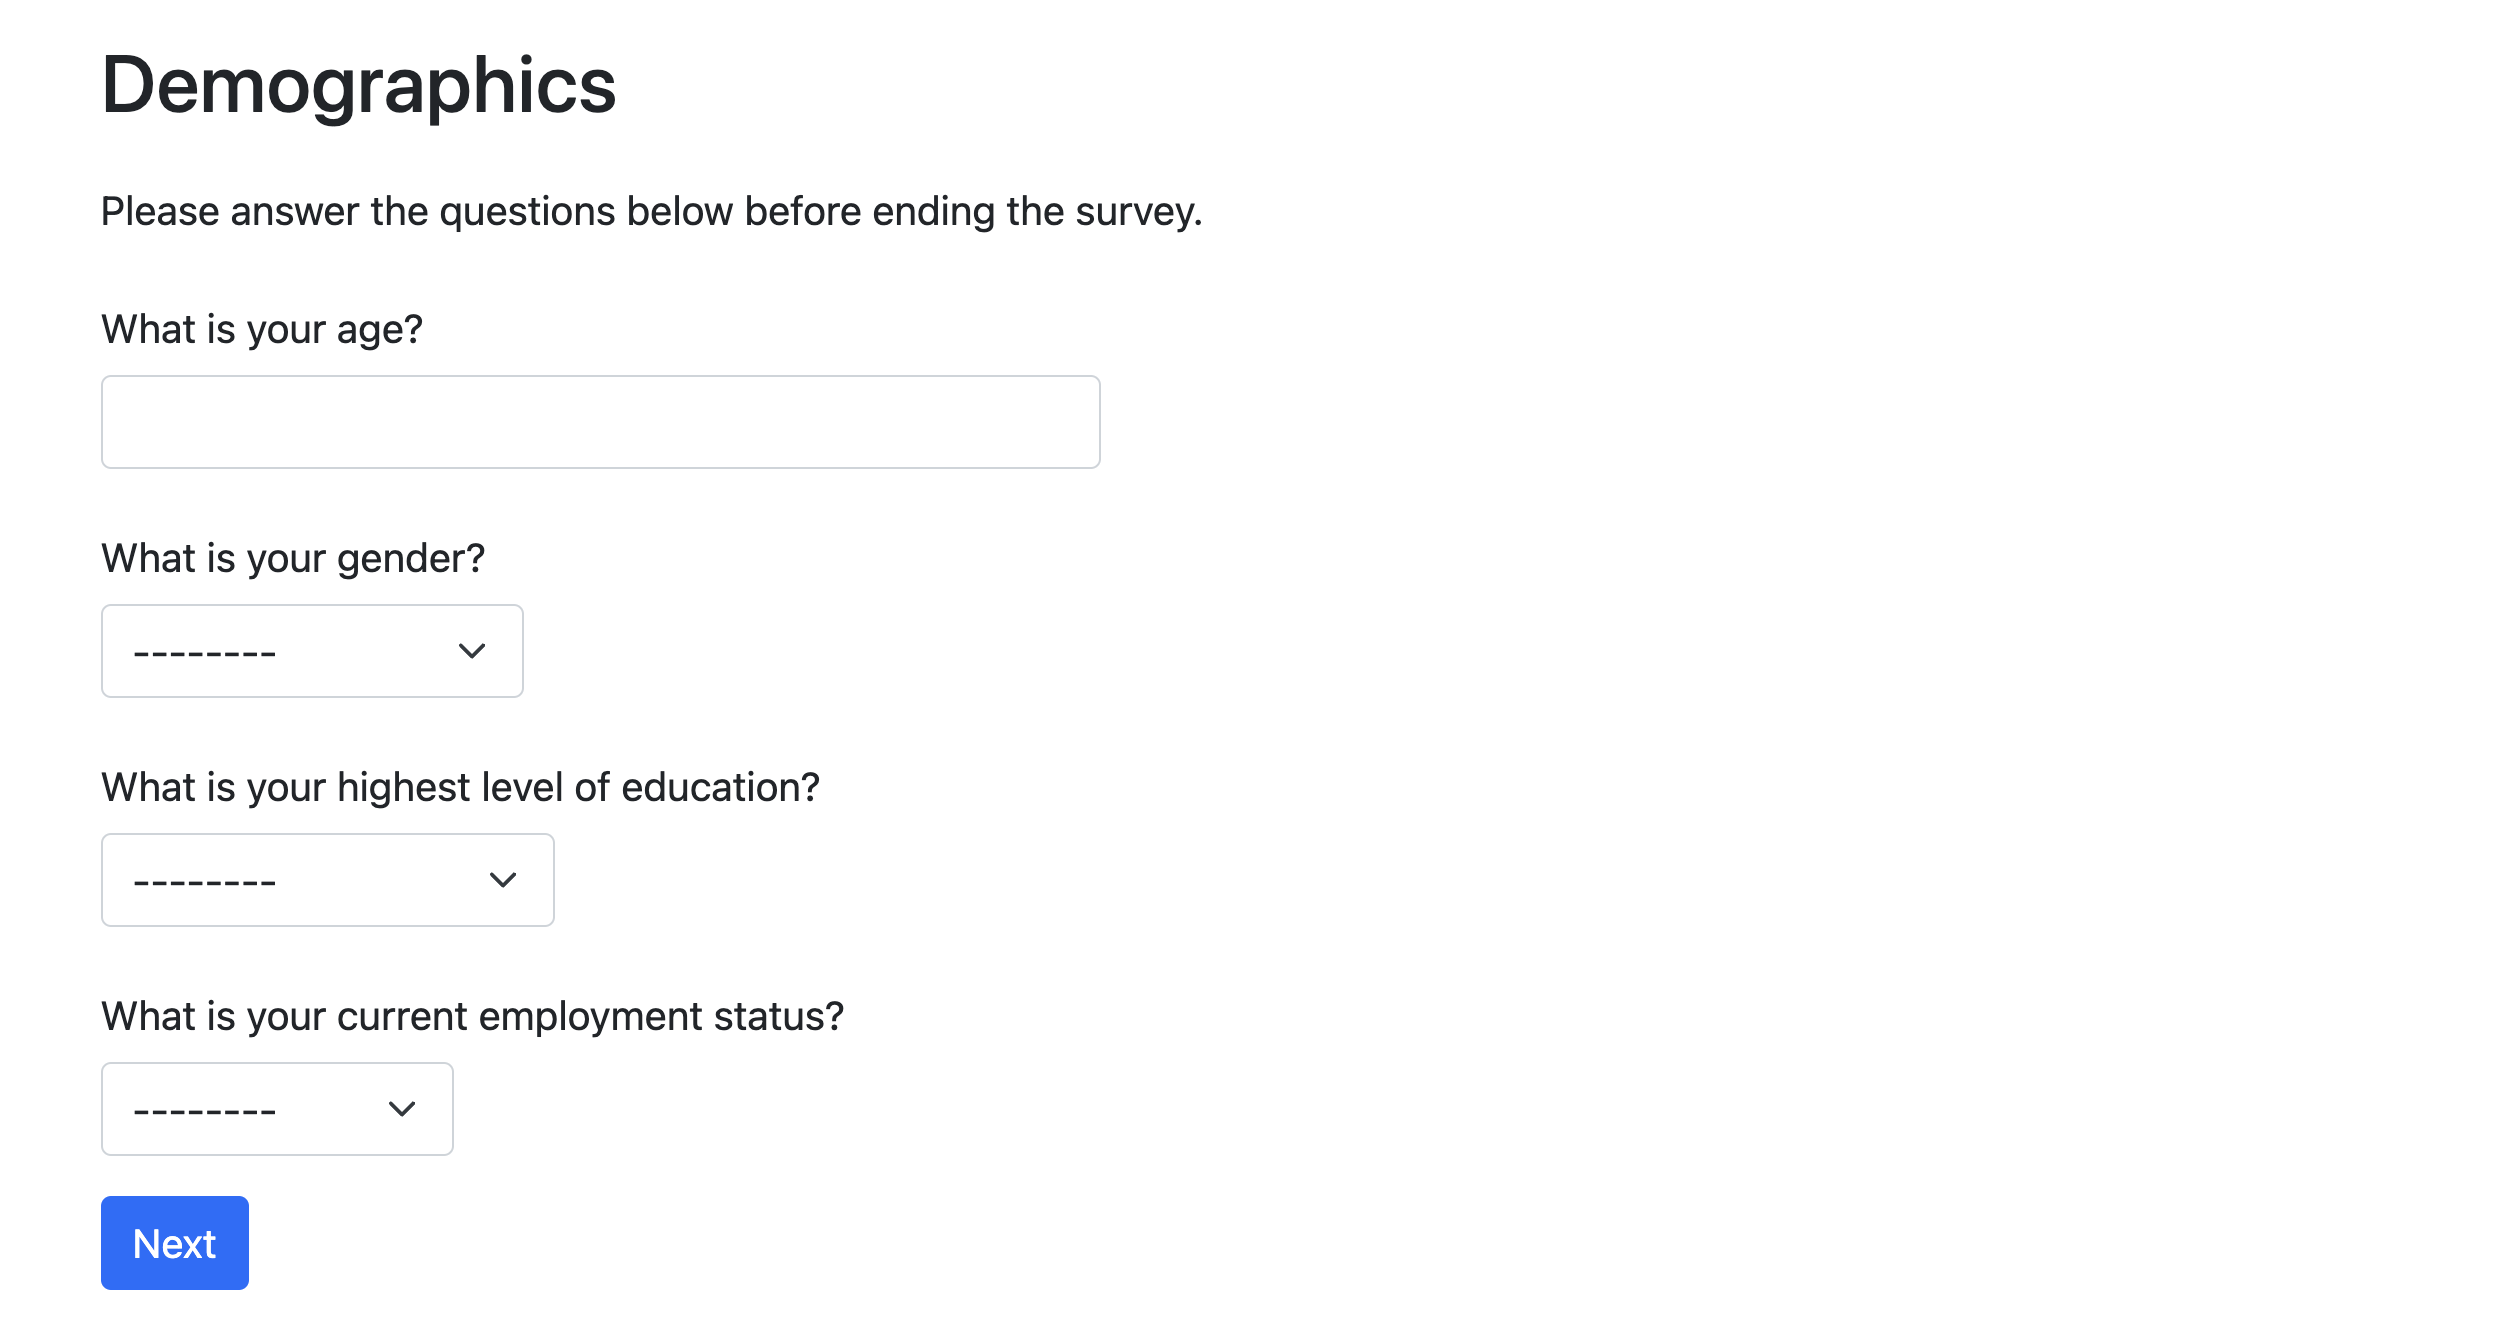The image size is (2520, 1328).
Task: Click the "Please answer the questions below" instruction text
Action: [651, 212]
